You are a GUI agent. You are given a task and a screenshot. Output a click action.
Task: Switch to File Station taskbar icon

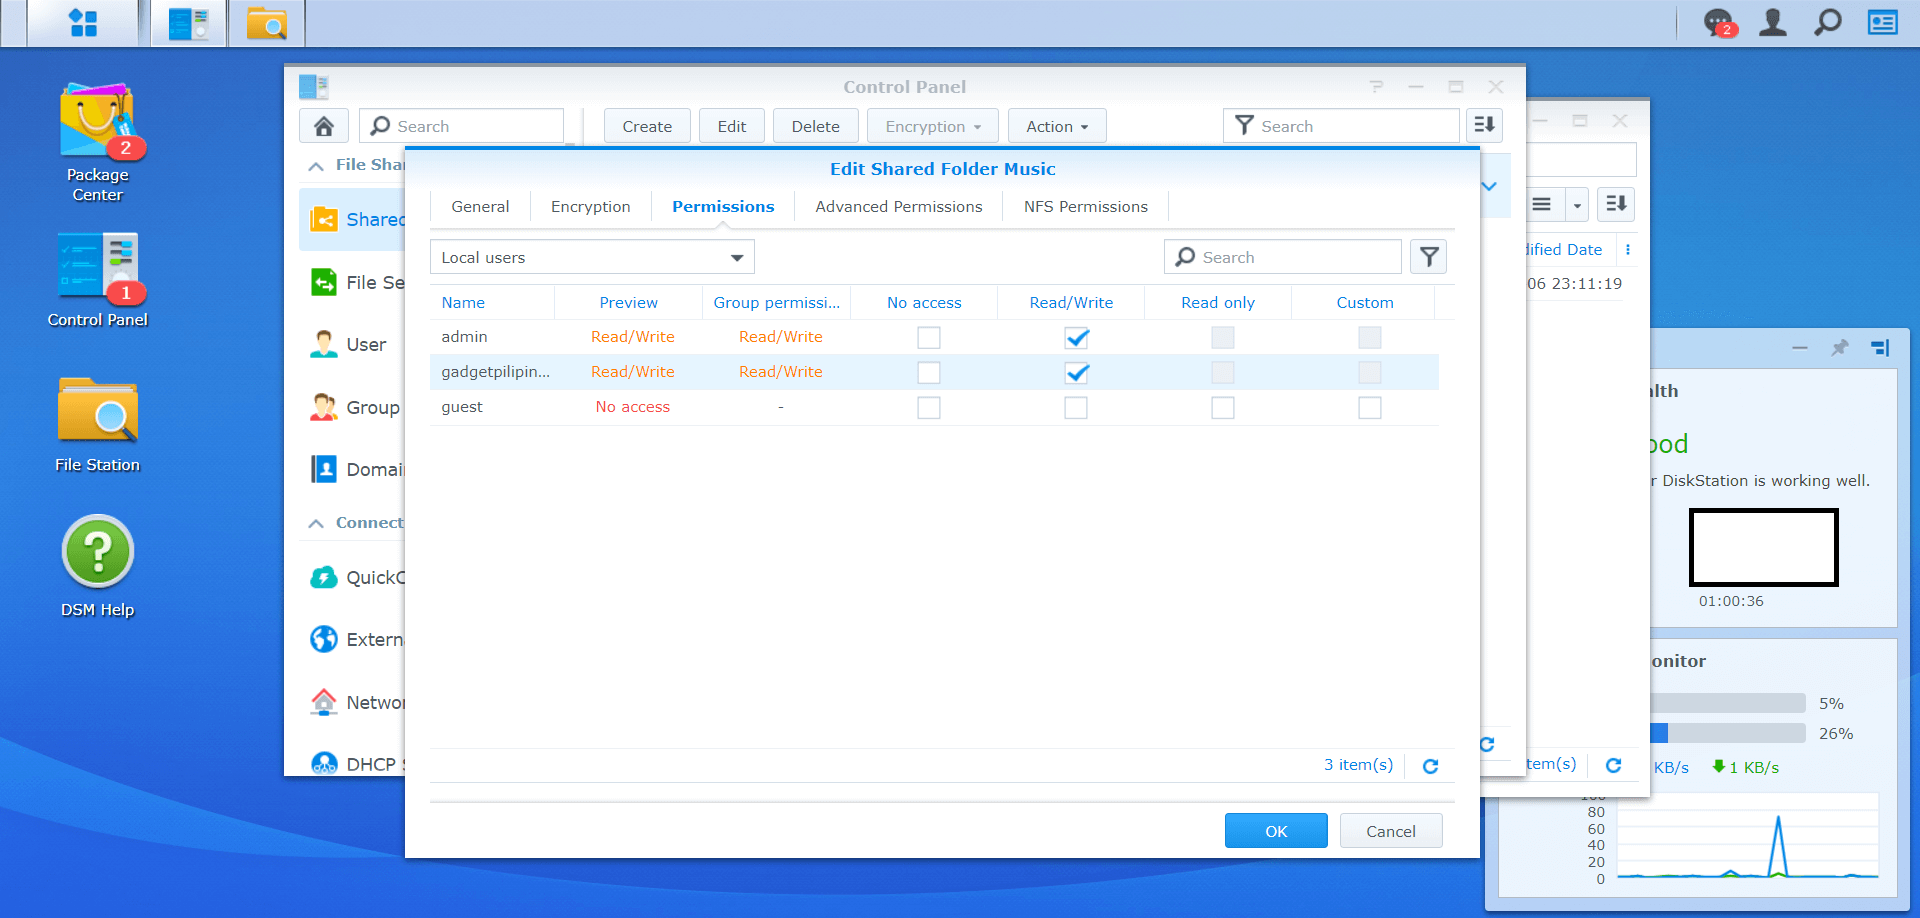coord(267,23)
